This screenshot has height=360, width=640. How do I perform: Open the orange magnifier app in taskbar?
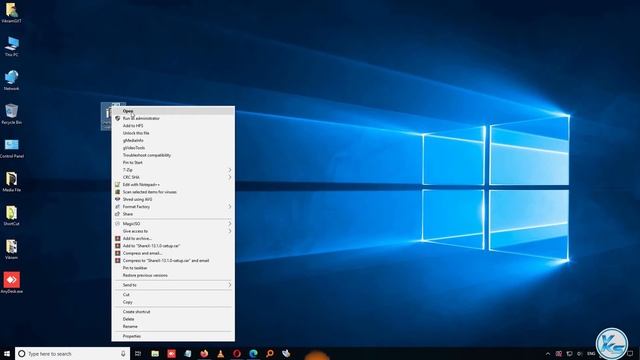click(269, 353)
